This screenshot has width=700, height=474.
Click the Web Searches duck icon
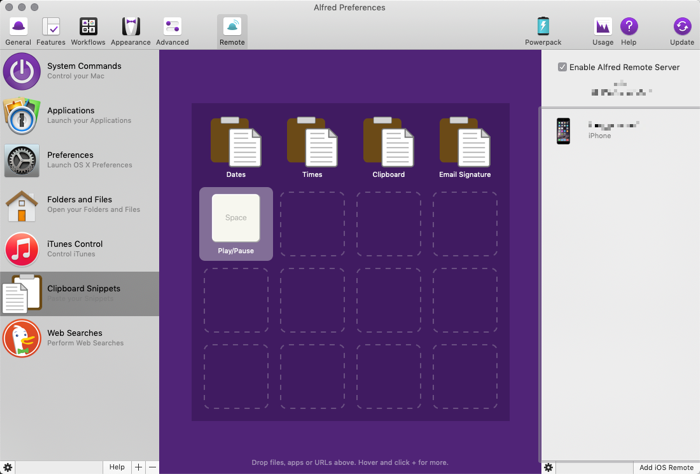[22, 338]
